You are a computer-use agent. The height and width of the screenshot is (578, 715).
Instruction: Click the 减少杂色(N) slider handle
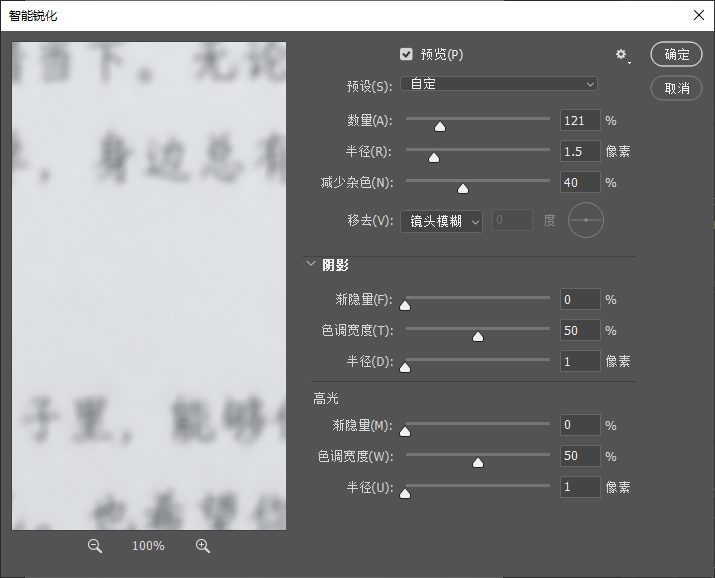(x=463, y=188)
